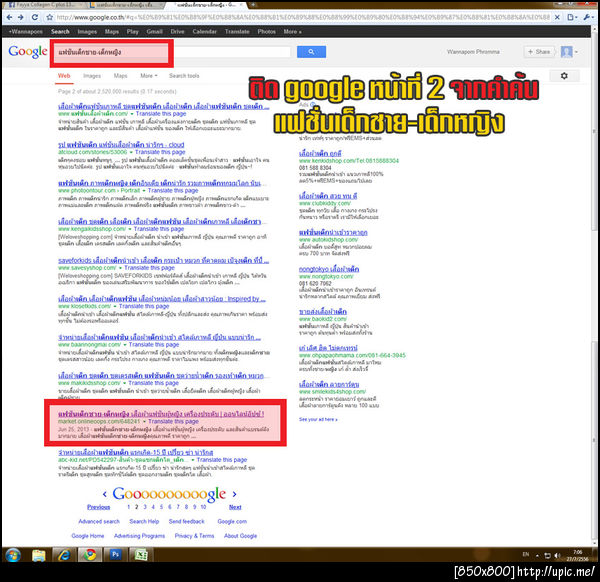This screenshot has width=600, height=582.
Task: Click the EN language indicator in tray
Action: [526, 554]
